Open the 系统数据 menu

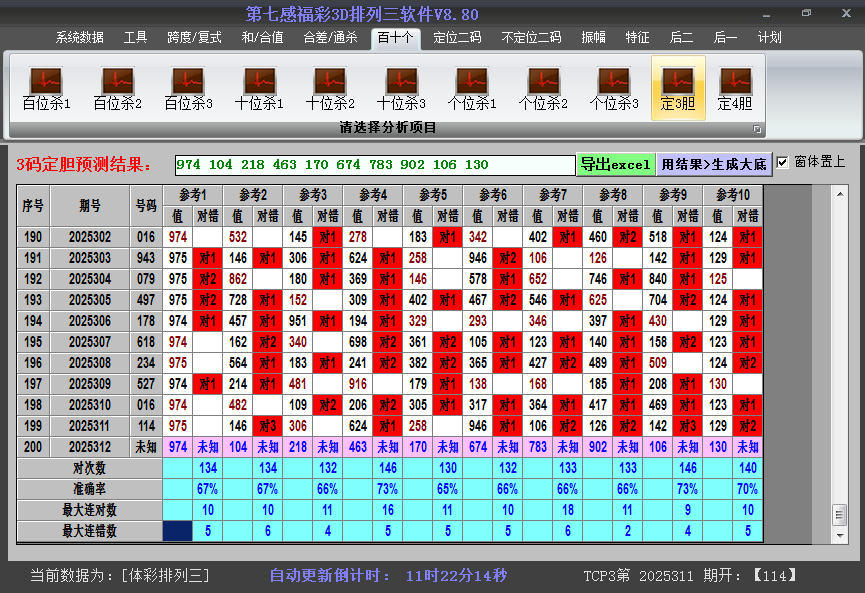[x=80, y=38]
